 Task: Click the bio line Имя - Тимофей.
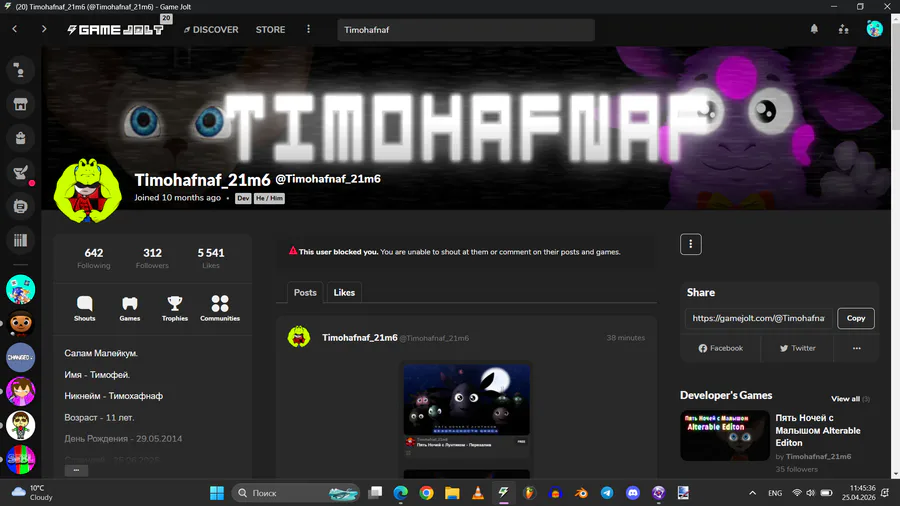pos(97,375)
